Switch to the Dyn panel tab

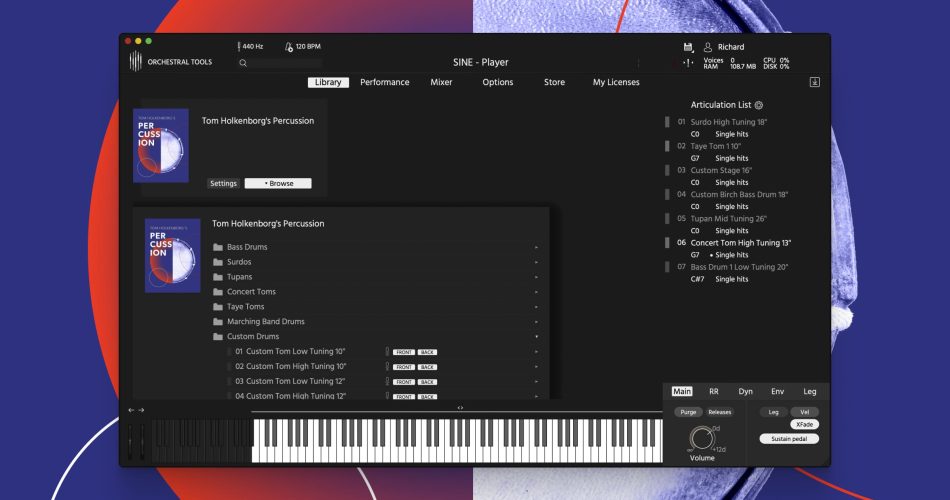click(746, 392)
